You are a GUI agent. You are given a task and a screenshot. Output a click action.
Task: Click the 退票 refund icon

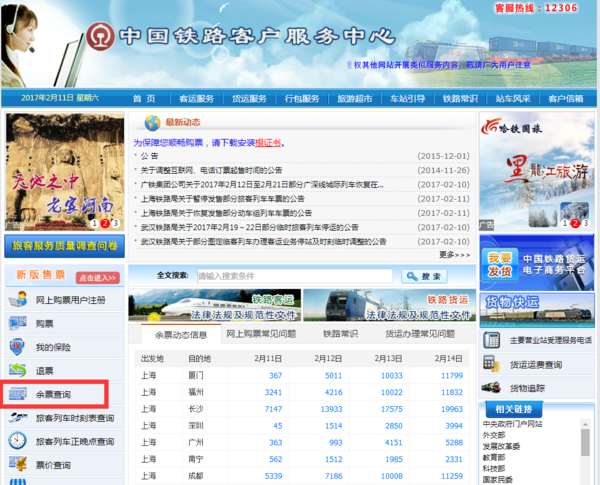(x=18, y=370)
